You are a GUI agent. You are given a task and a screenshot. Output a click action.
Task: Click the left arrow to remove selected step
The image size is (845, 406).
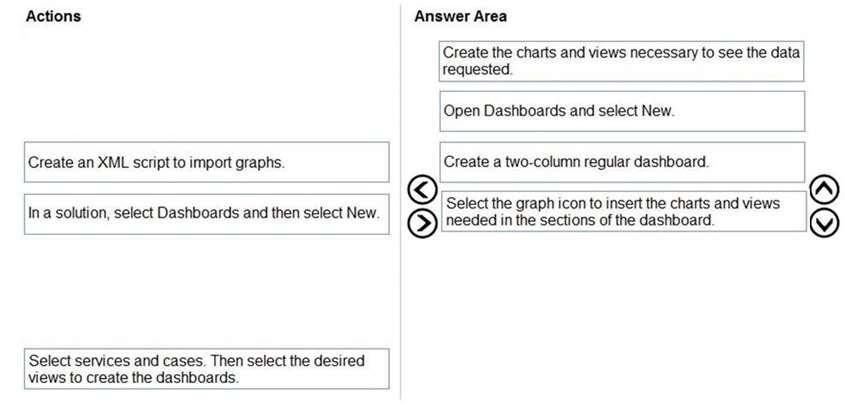click(x=422, y=190)
